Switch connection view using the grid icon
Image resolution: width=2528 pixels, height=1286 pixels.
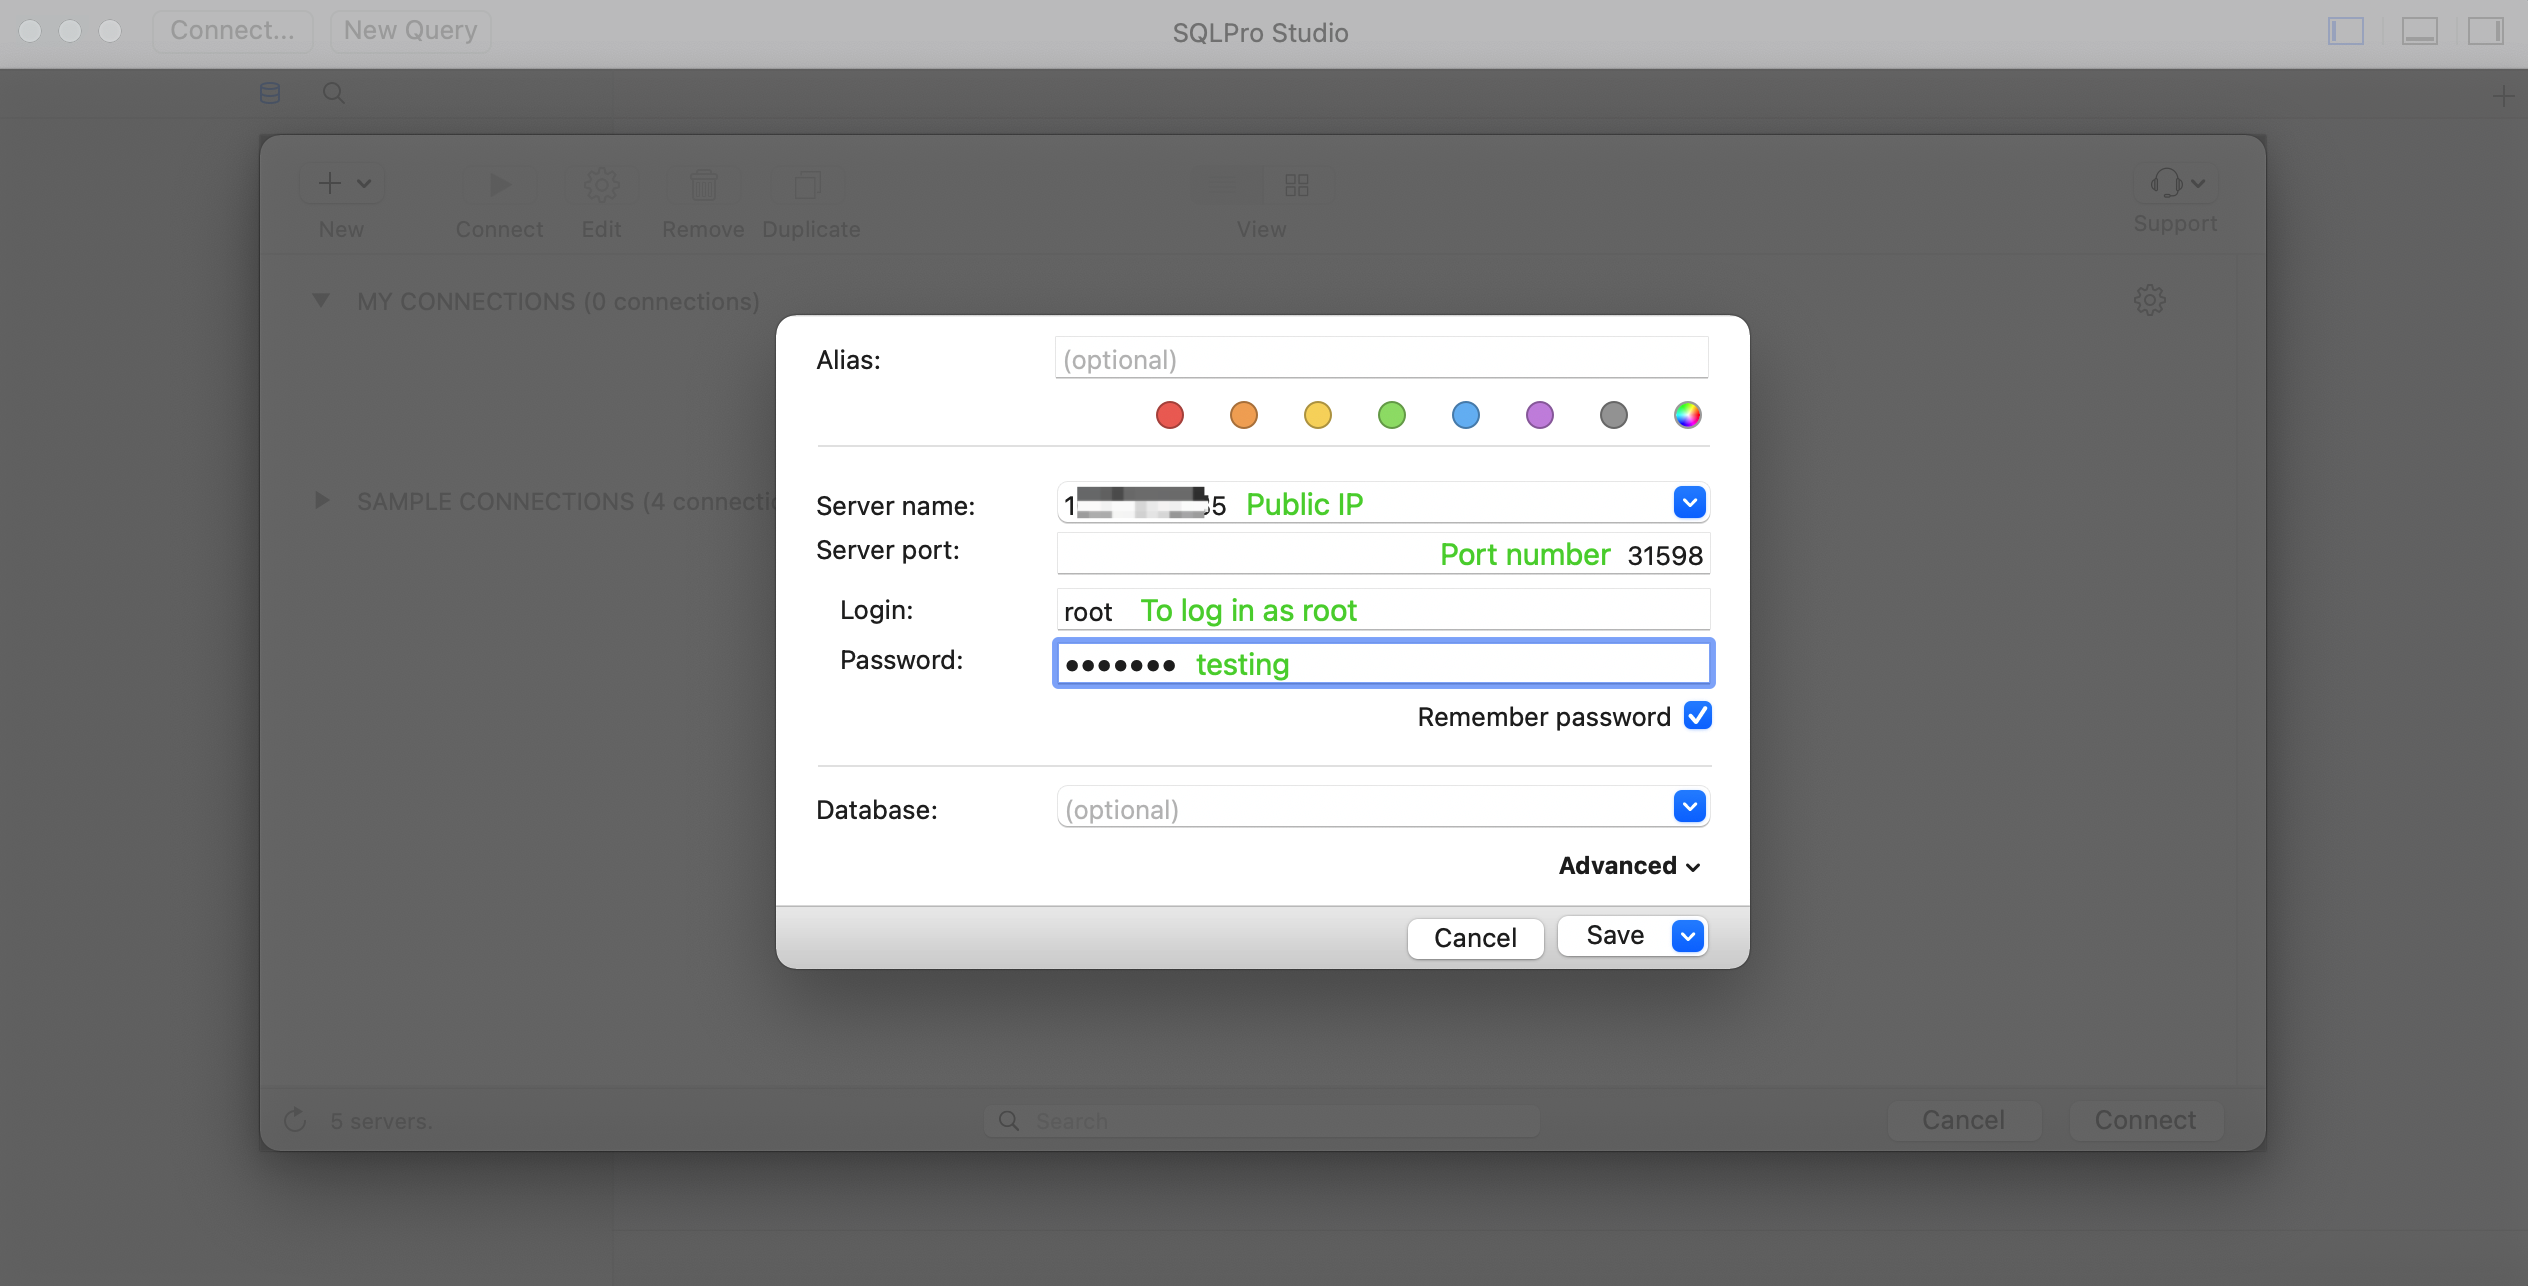coord(1295,185)
